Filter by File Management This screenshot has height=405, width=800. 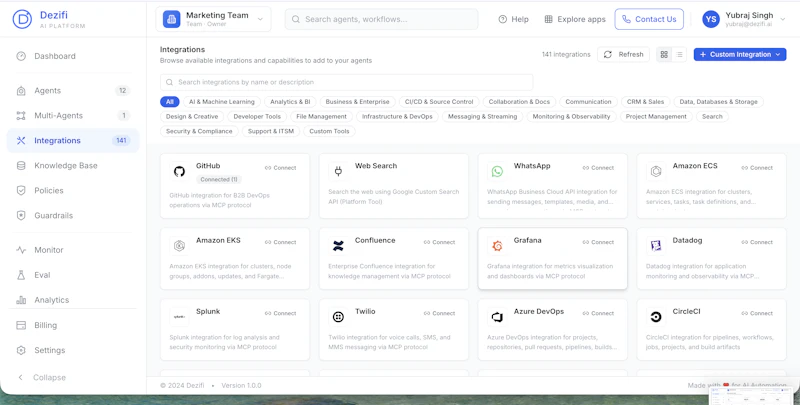coord(321,116)
